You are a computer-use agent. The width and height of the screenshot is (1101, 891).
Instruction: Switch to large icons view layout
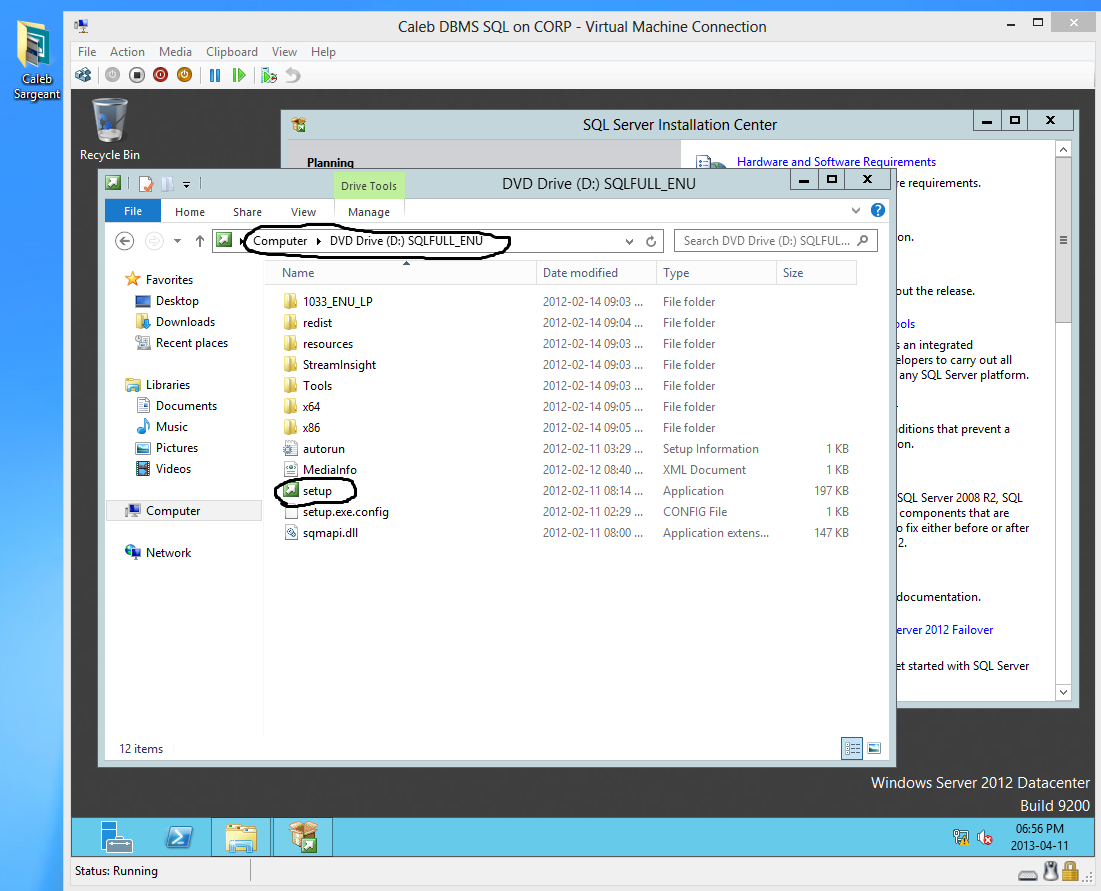pyautogui.click(x=874, y=748)
